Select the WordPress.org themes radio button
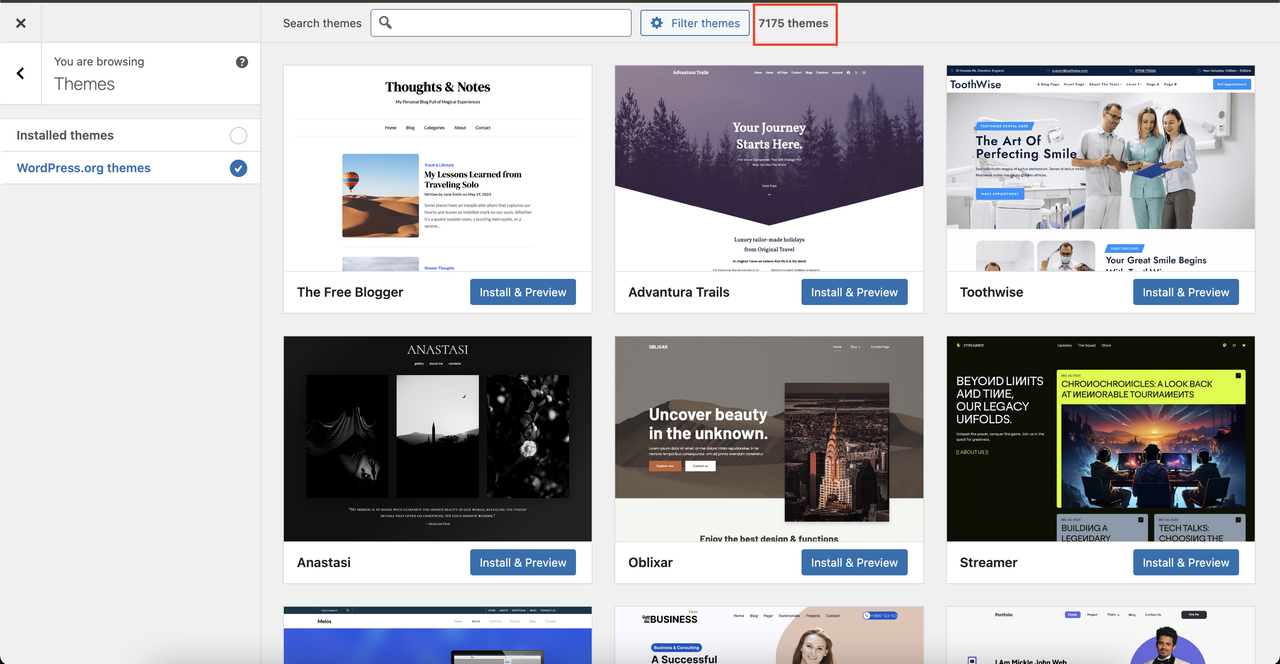 (x=238, y=168)
